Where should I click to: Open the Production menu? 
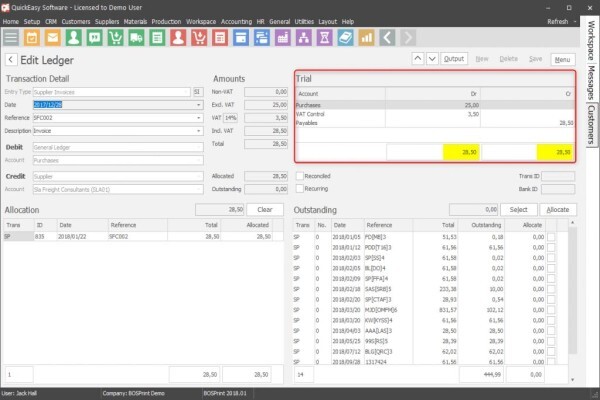click(166, 22)
